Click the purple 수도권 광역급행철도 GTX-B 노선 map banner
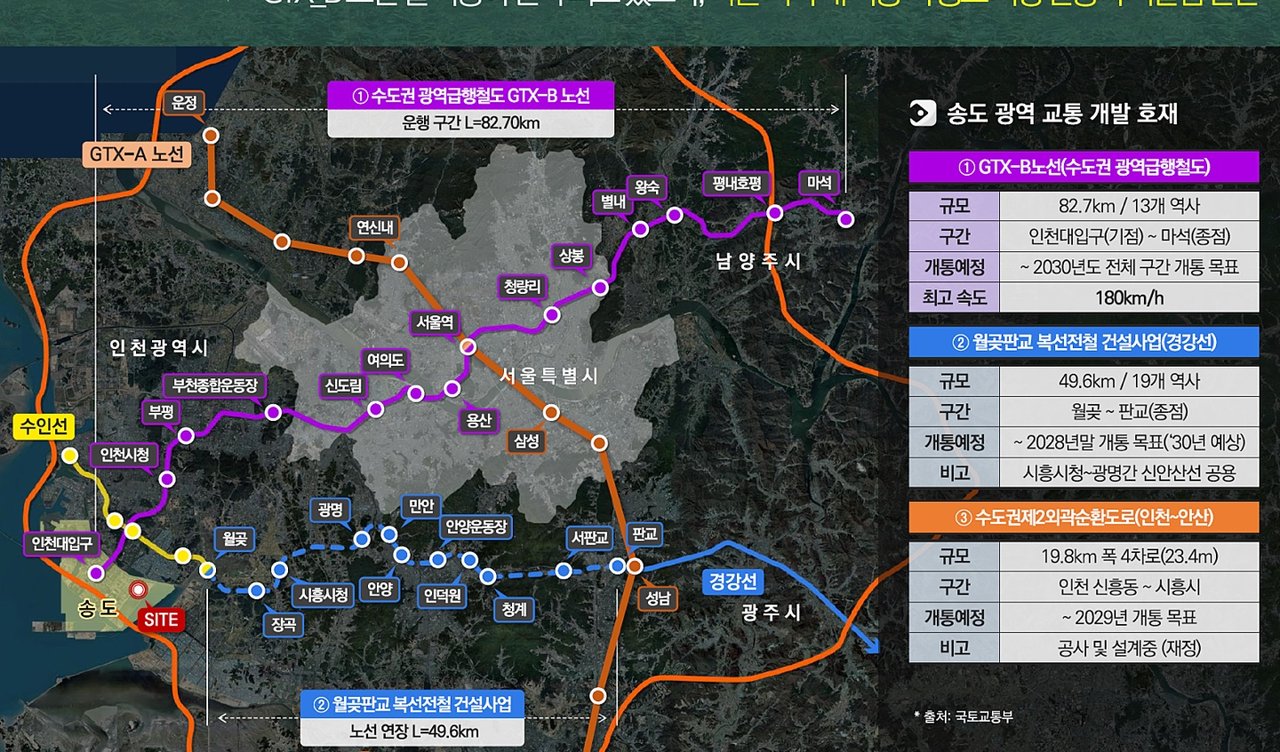1280x752 pixels. [471, 96]
